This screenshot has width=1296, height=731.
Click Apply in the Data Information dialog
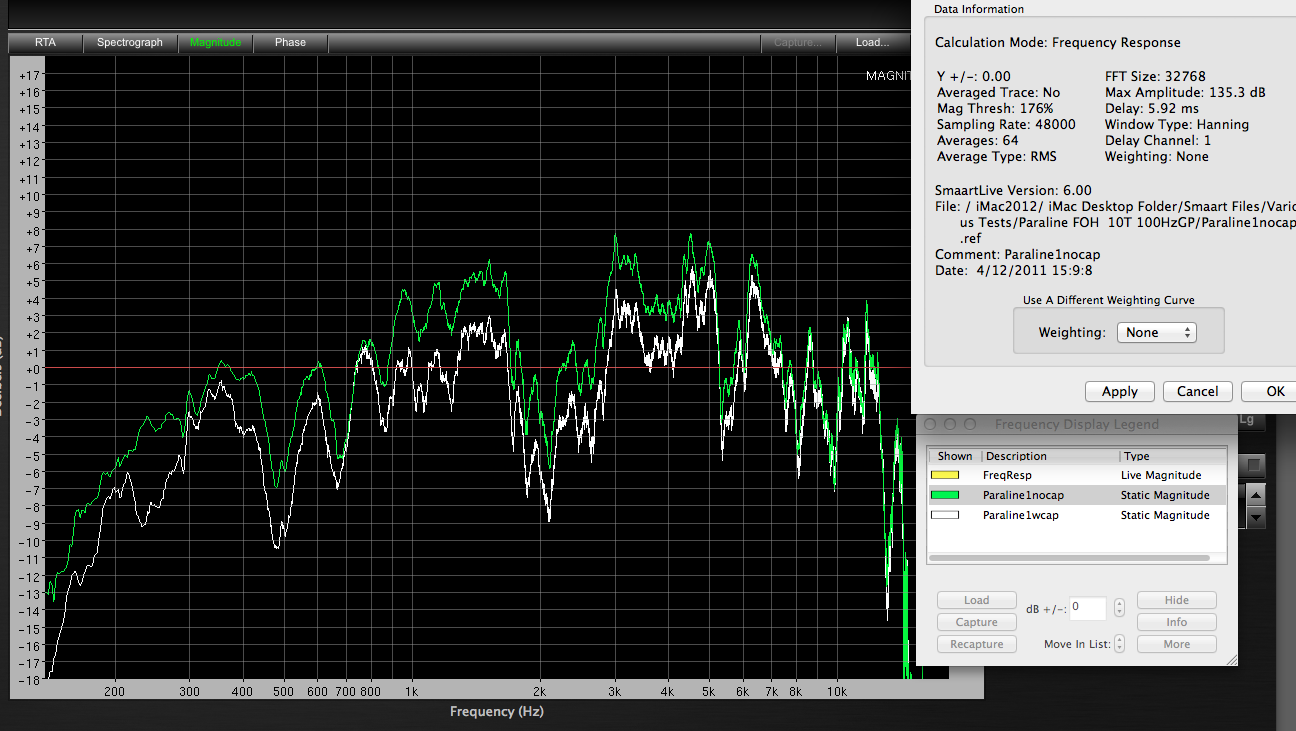(x=1119, y=392)
